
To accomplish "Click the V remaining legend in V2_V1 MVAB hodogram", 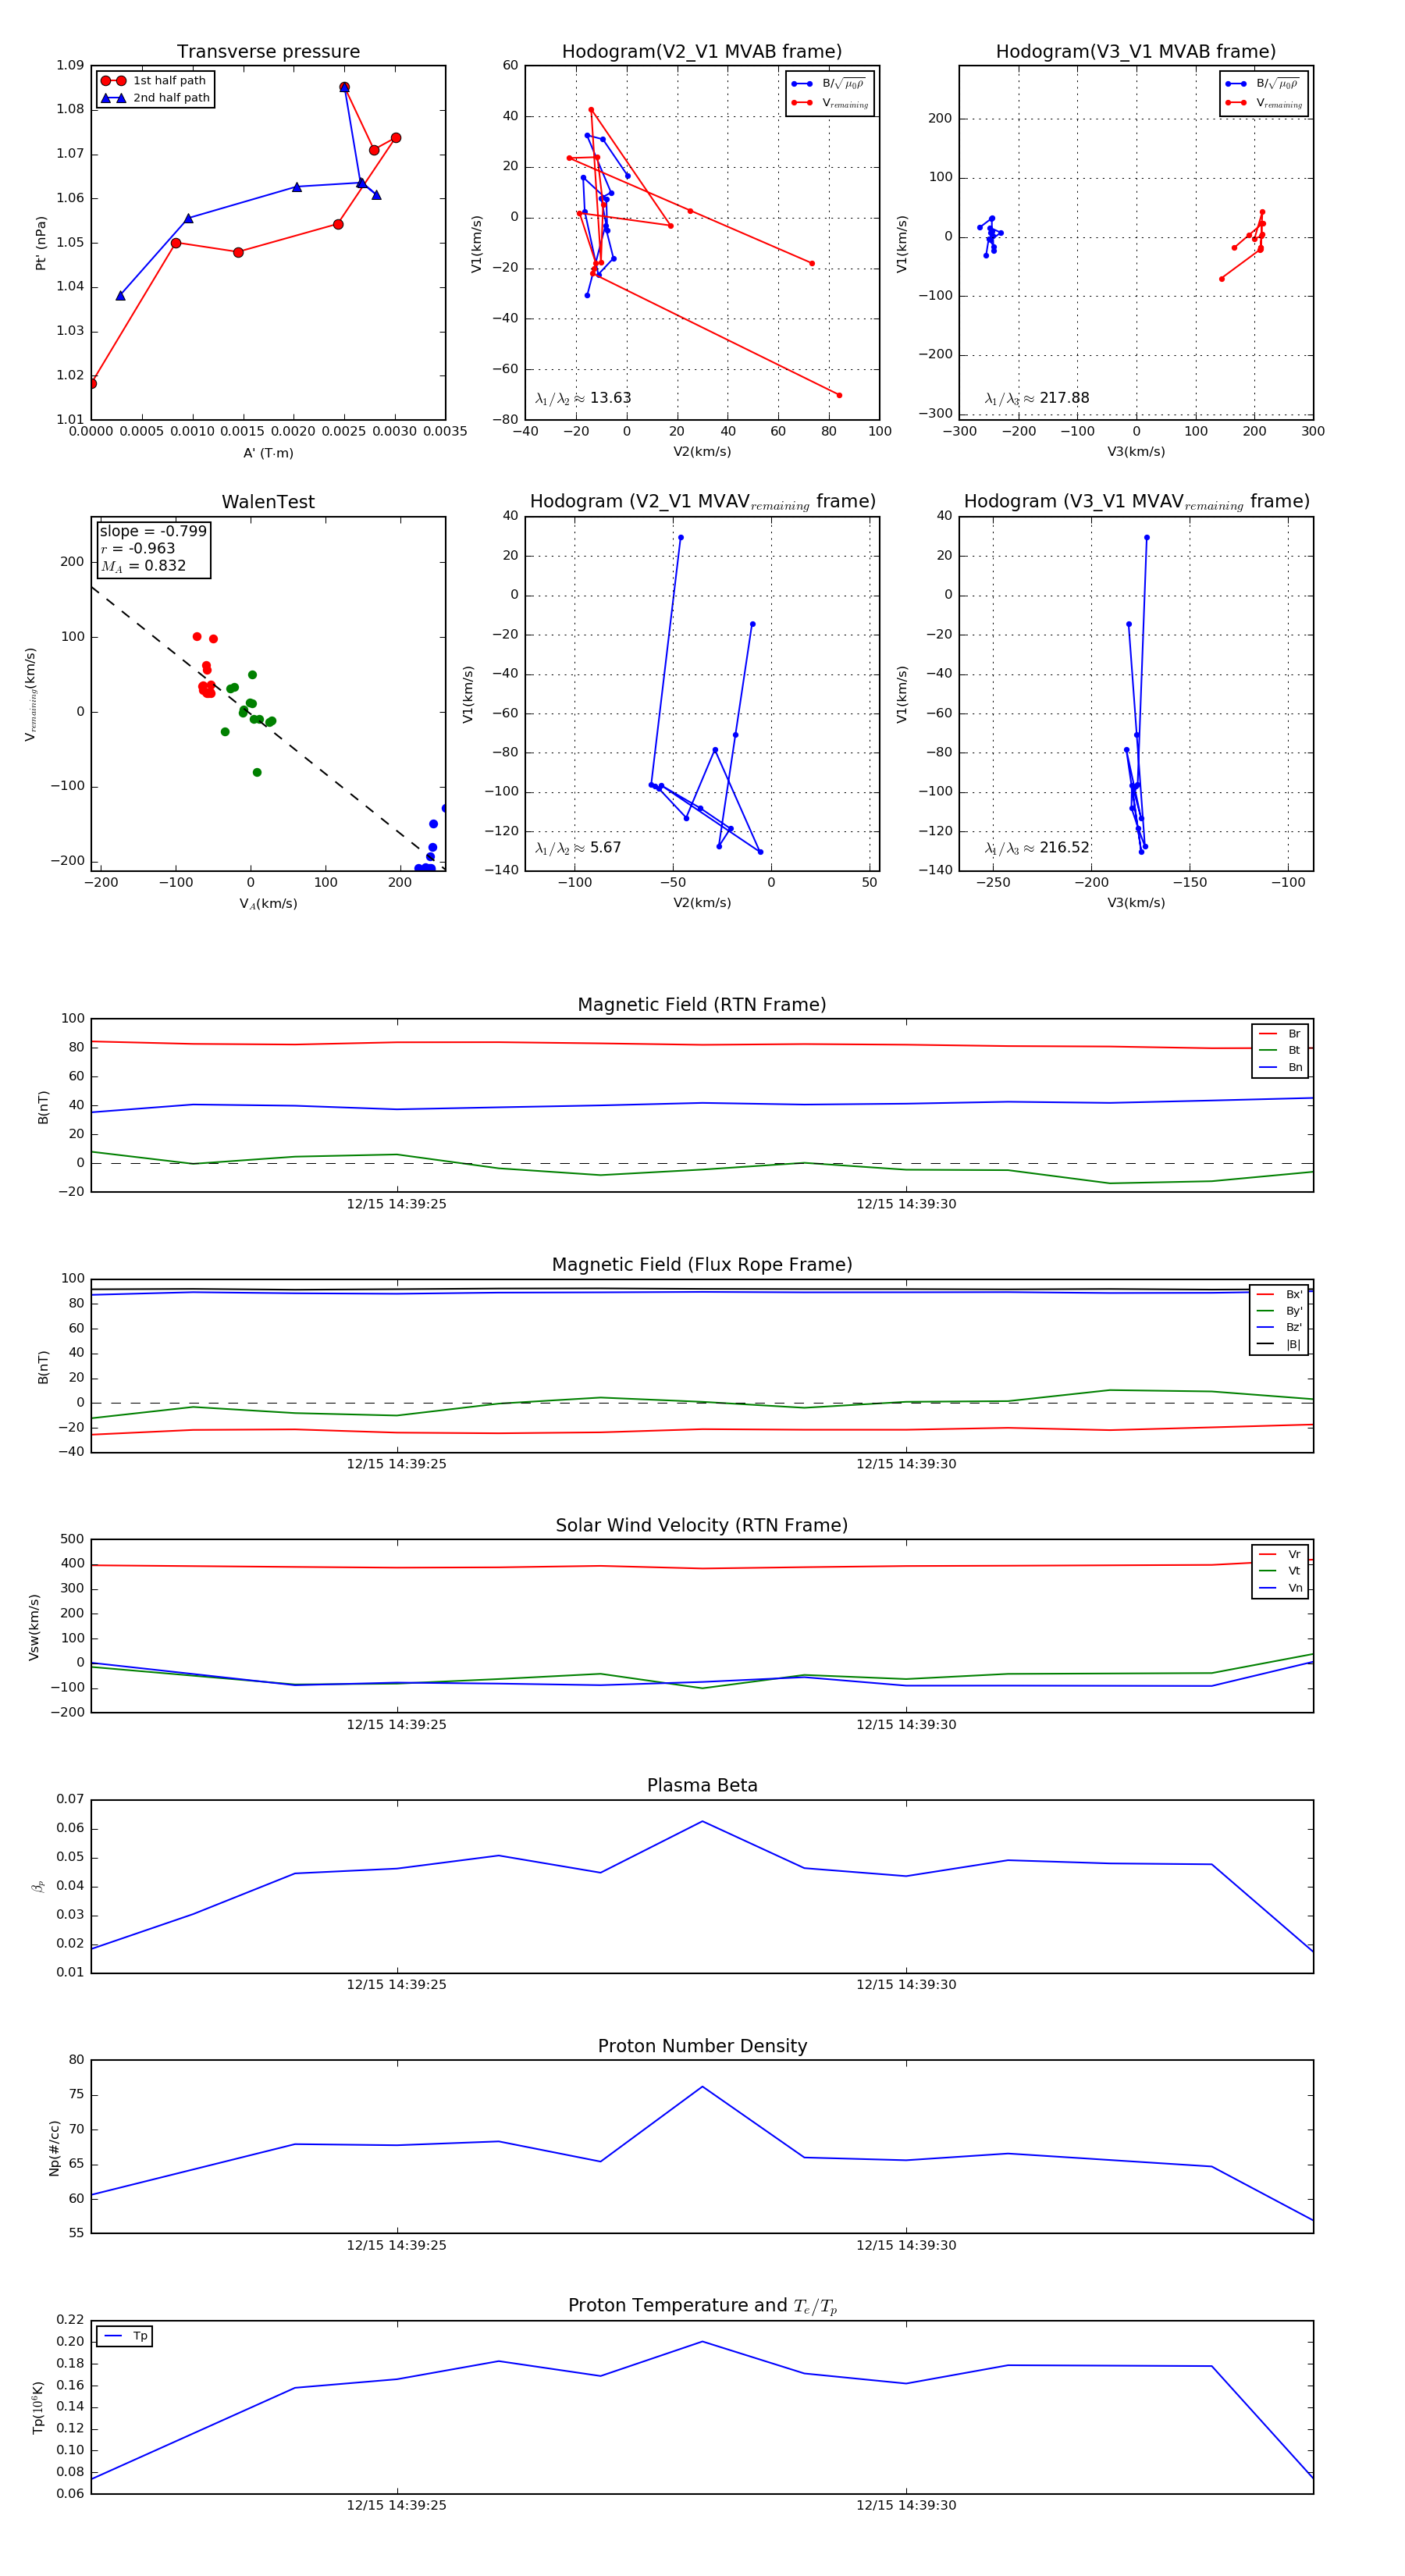I will (830, 102).
